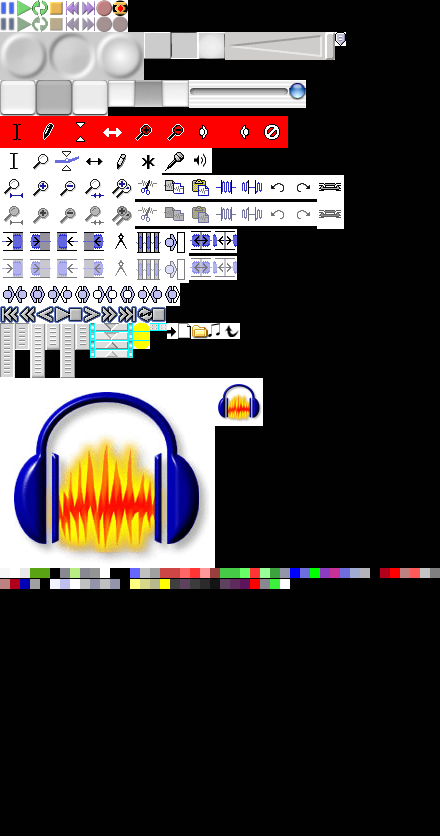Click the black Undo arrow icon
440x836 pixels.
[x=277, y=187]
